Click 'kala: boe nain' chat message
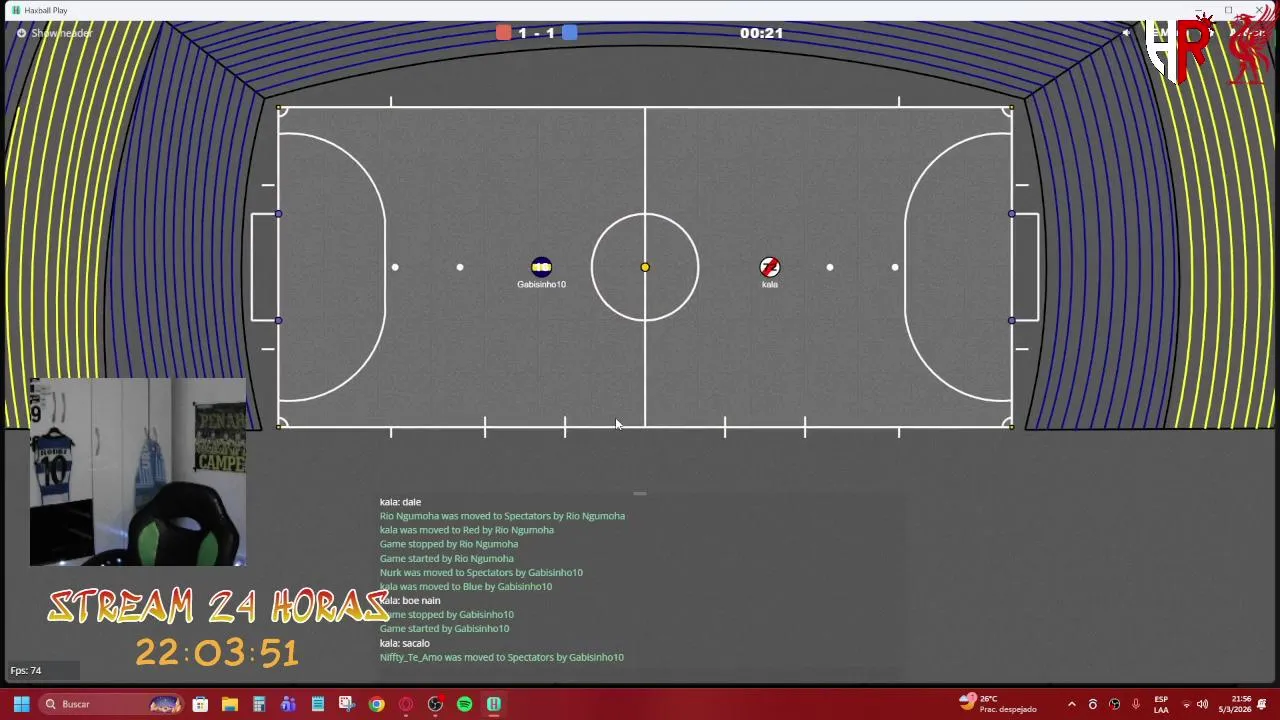The width and height of the screenshot is (1280, 720). pyautogui.click(x=409, y=600)
